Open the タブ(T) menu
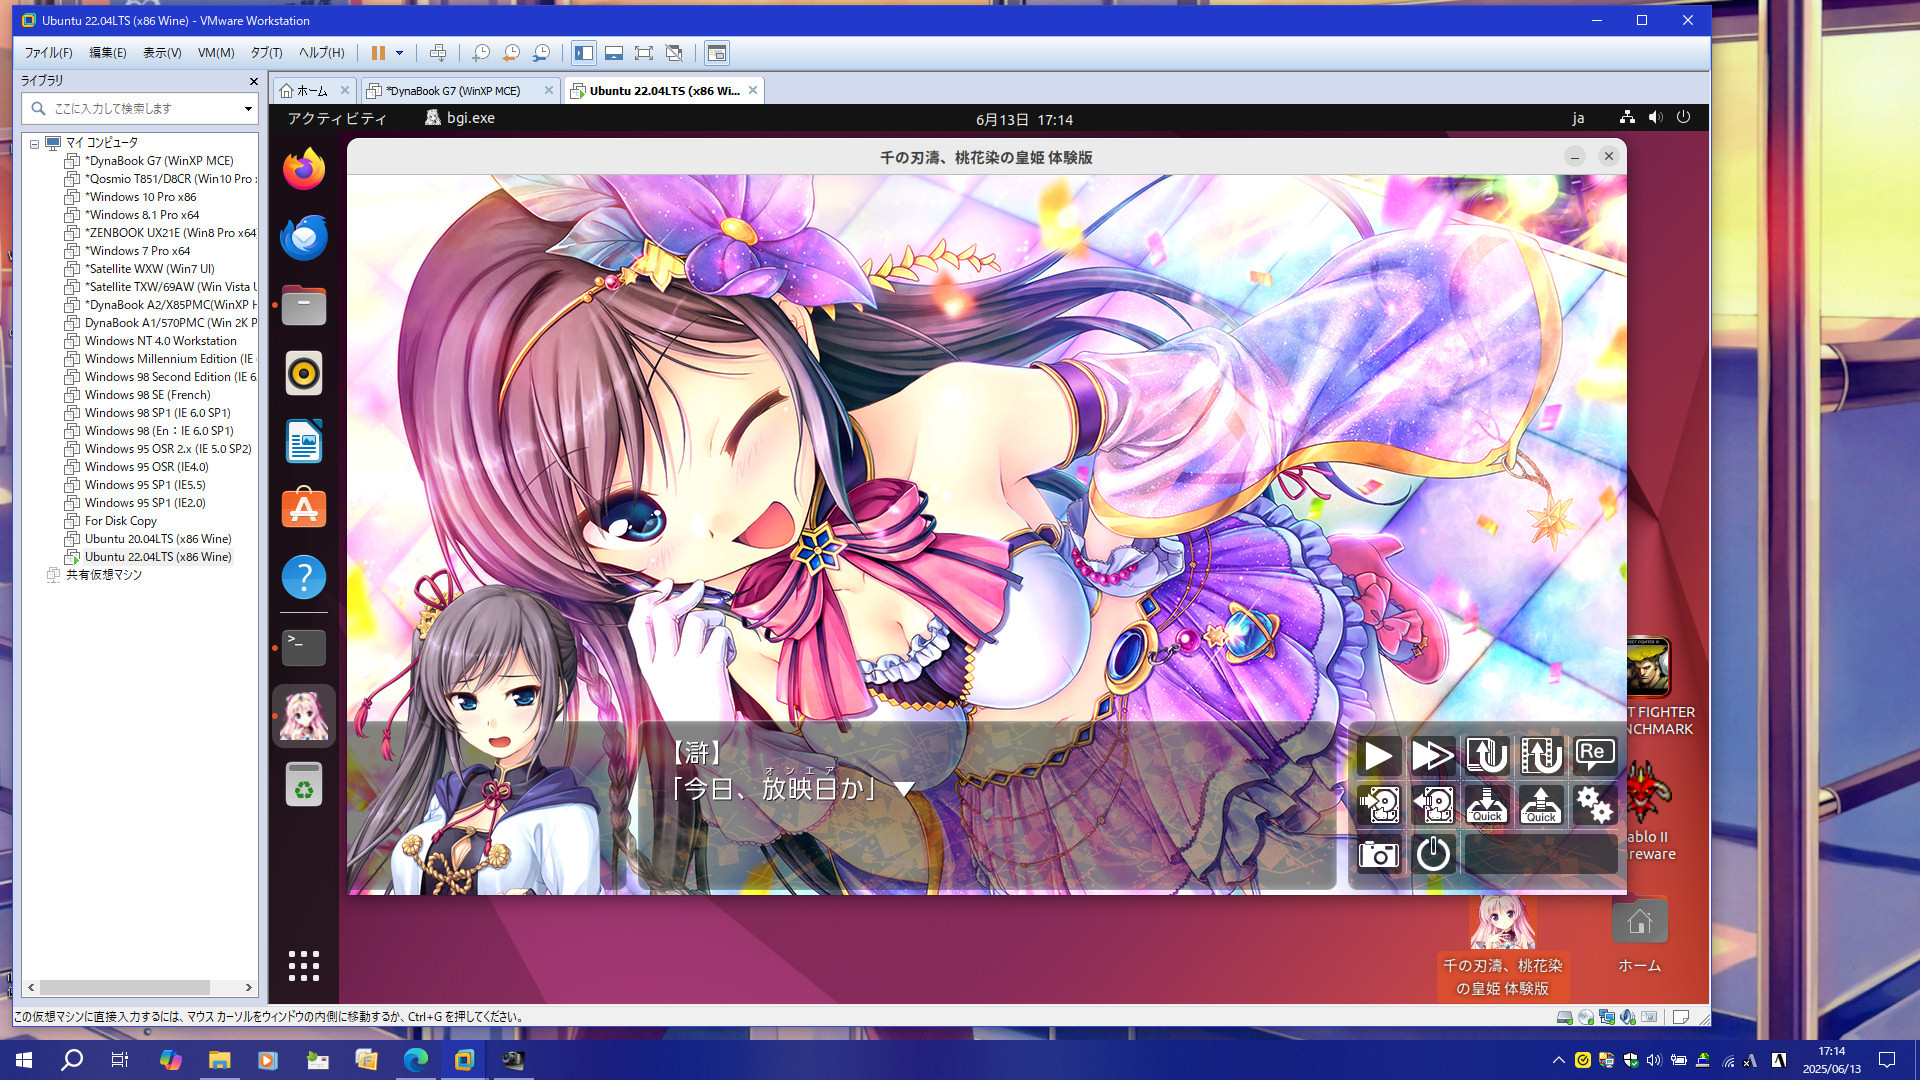This screenshot has width=1920, height=1080. click(266, 53)
